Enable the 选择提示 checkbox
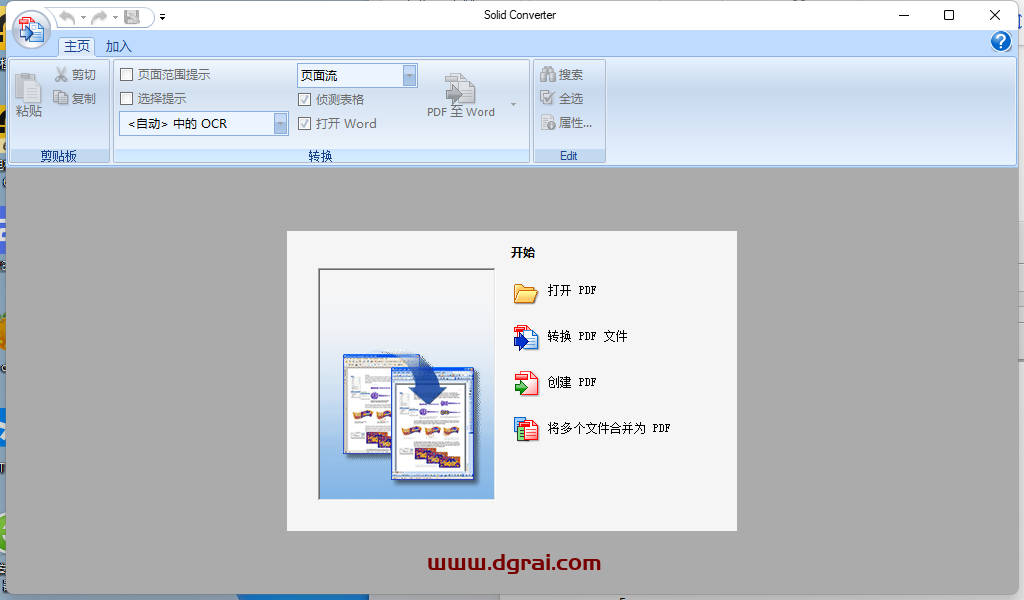 pyautogui.click(x=127, y=99)
